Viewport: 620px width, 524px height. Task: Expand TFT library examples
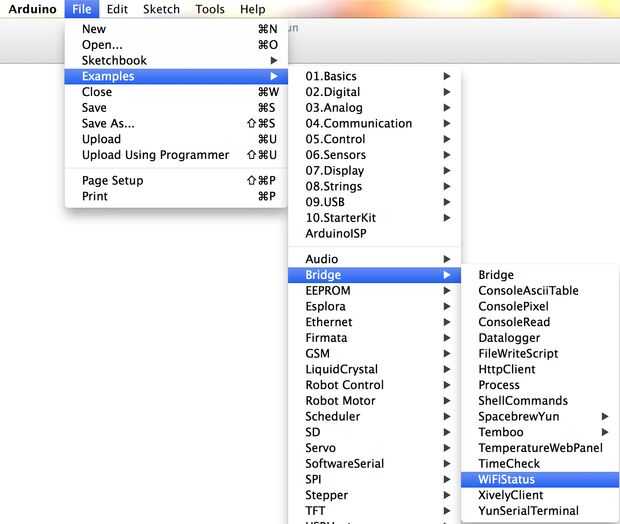(374, 511)
